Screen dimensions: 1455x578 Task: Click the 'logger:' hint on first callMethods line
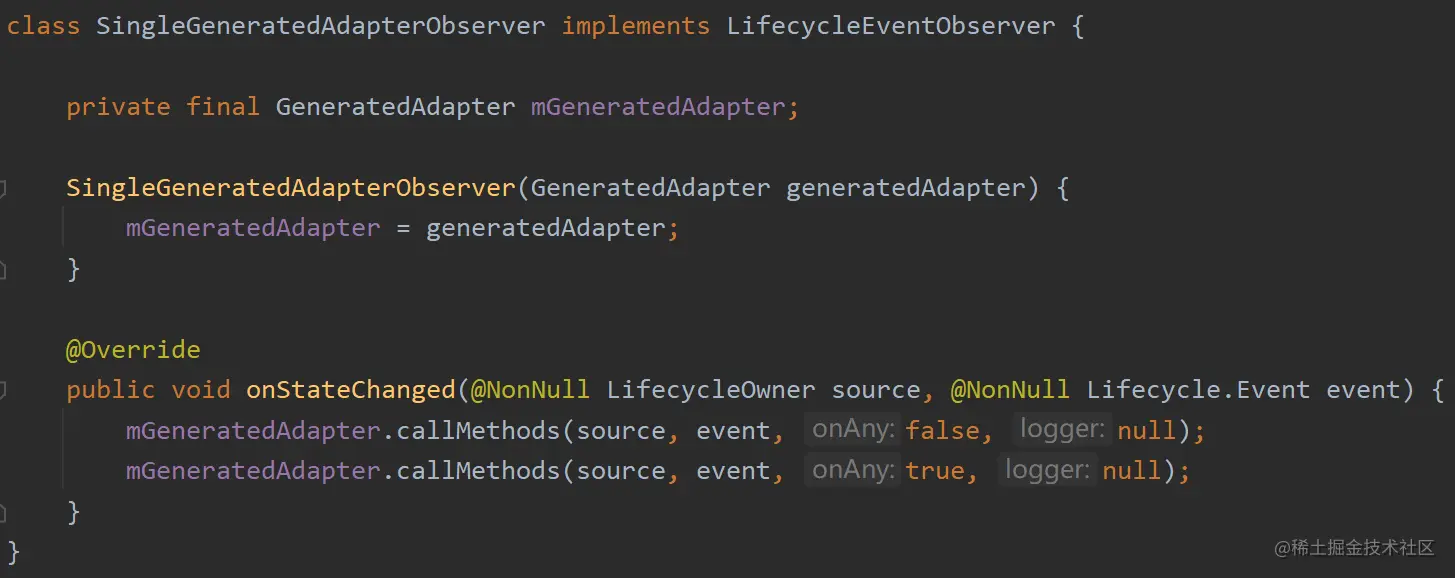coord(1062,430)
